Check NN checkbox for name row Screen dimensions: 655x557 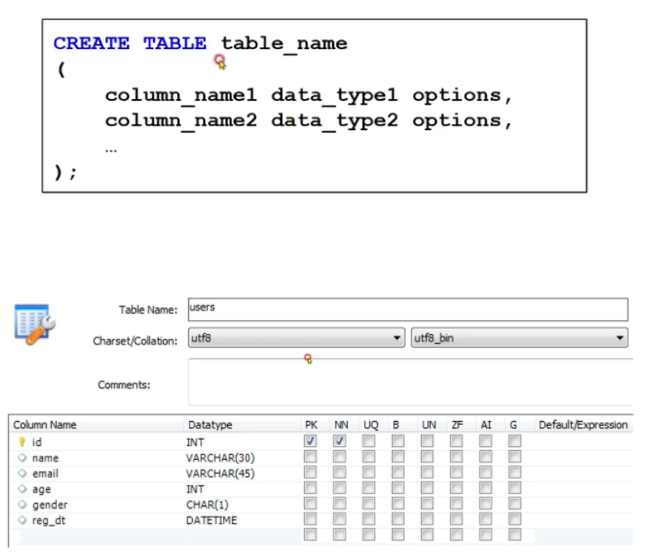tap(340, 457)
